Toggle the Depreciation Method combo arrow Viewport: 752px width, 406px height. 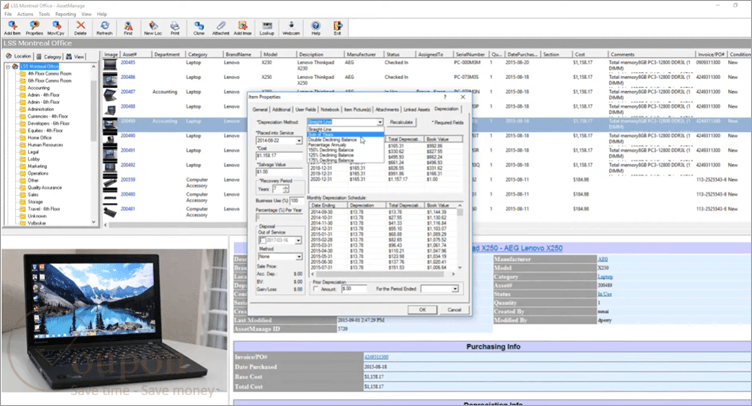tap(380, 122)
